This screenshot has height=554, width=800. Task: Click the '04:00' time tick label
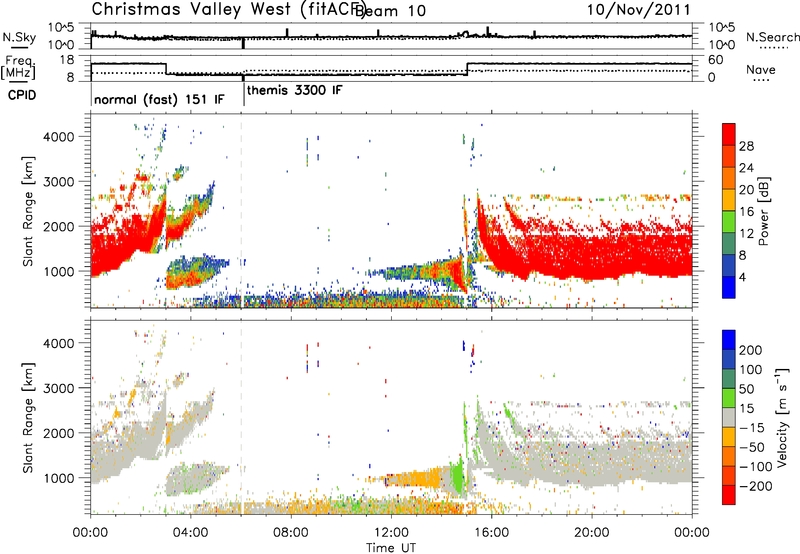pos(191,533)
